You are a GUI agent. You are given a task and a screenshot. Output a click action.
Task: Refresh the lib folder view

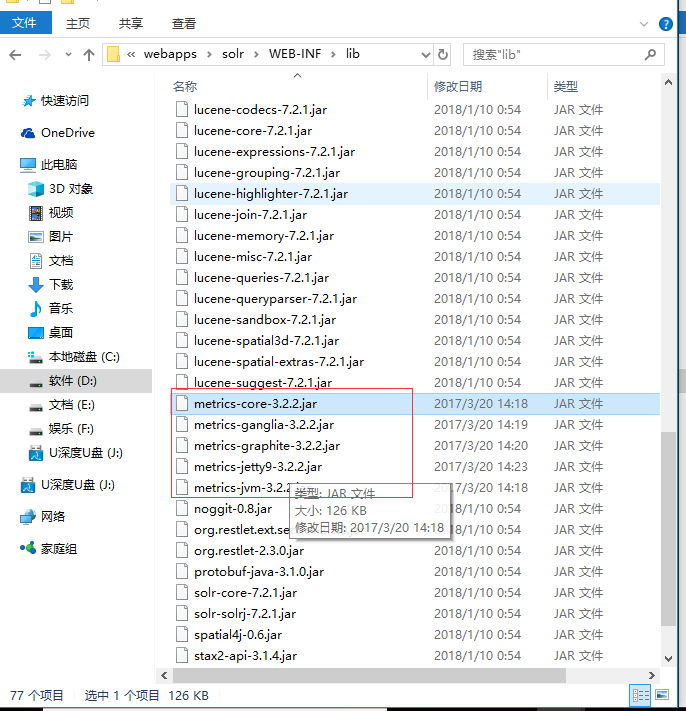point(443,55)
